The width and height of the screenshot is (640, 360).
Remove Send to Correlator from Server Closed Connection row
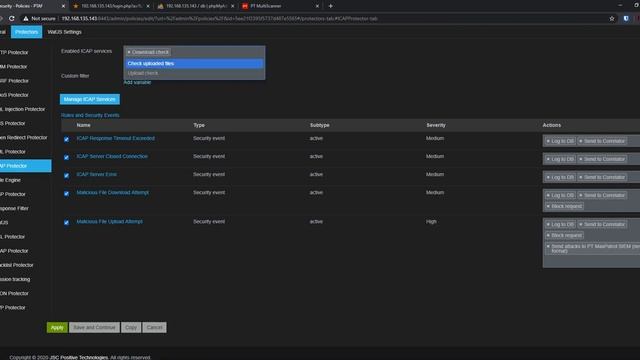click(580, 159)
